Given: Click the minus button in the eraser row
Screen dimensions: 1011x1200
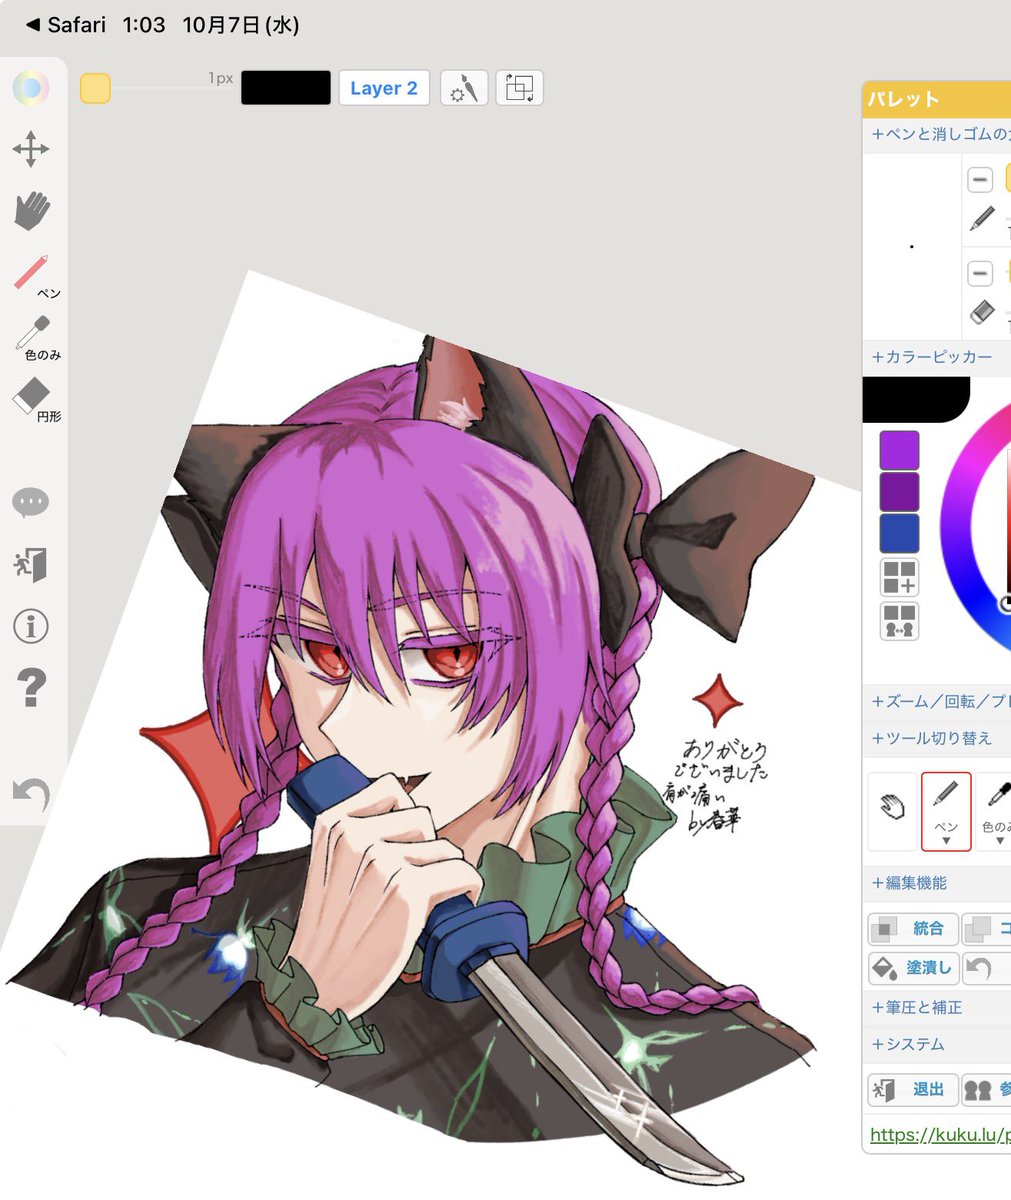Looking at the screenshot, I should pos(980,272).
